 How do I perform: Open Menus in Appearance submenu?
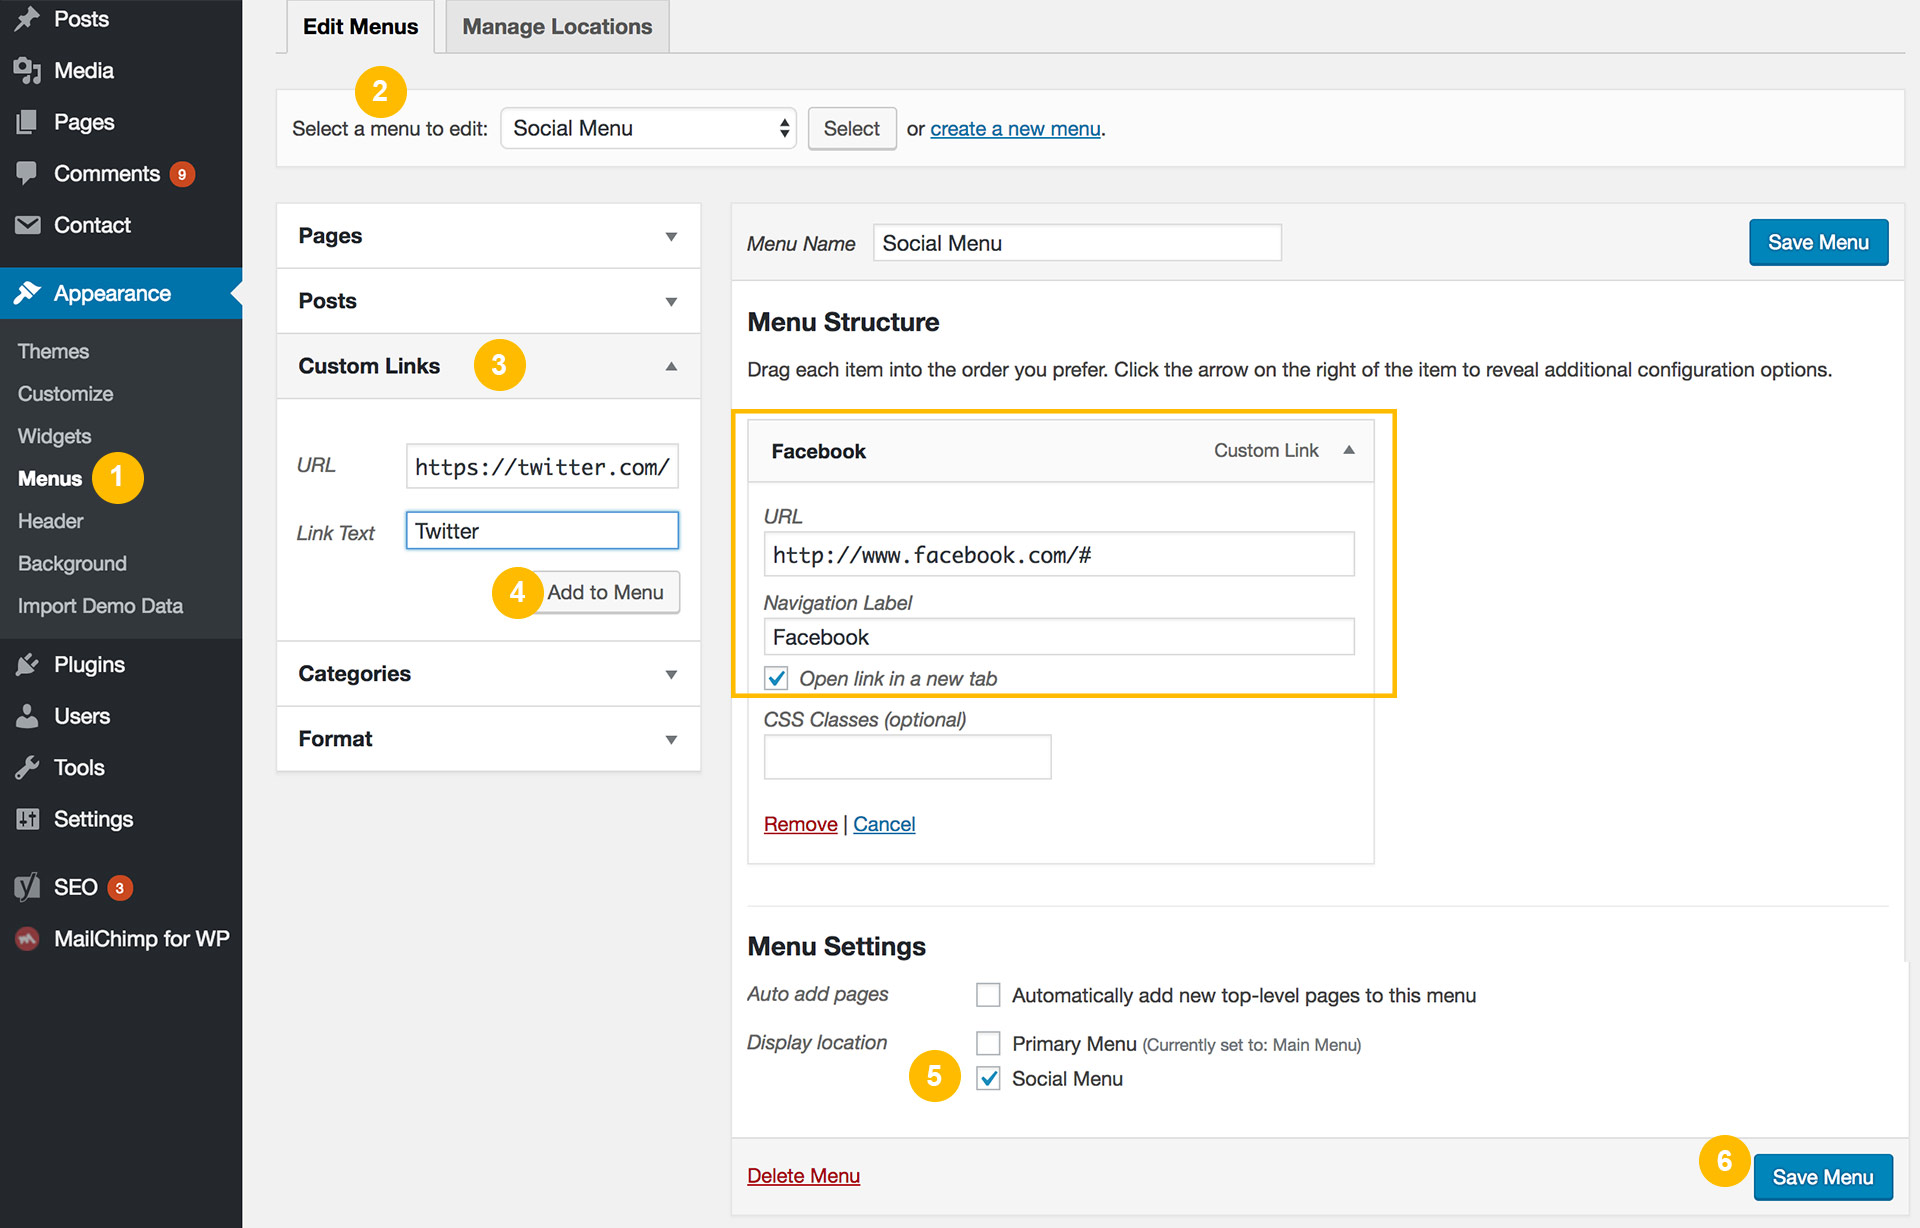50,479
